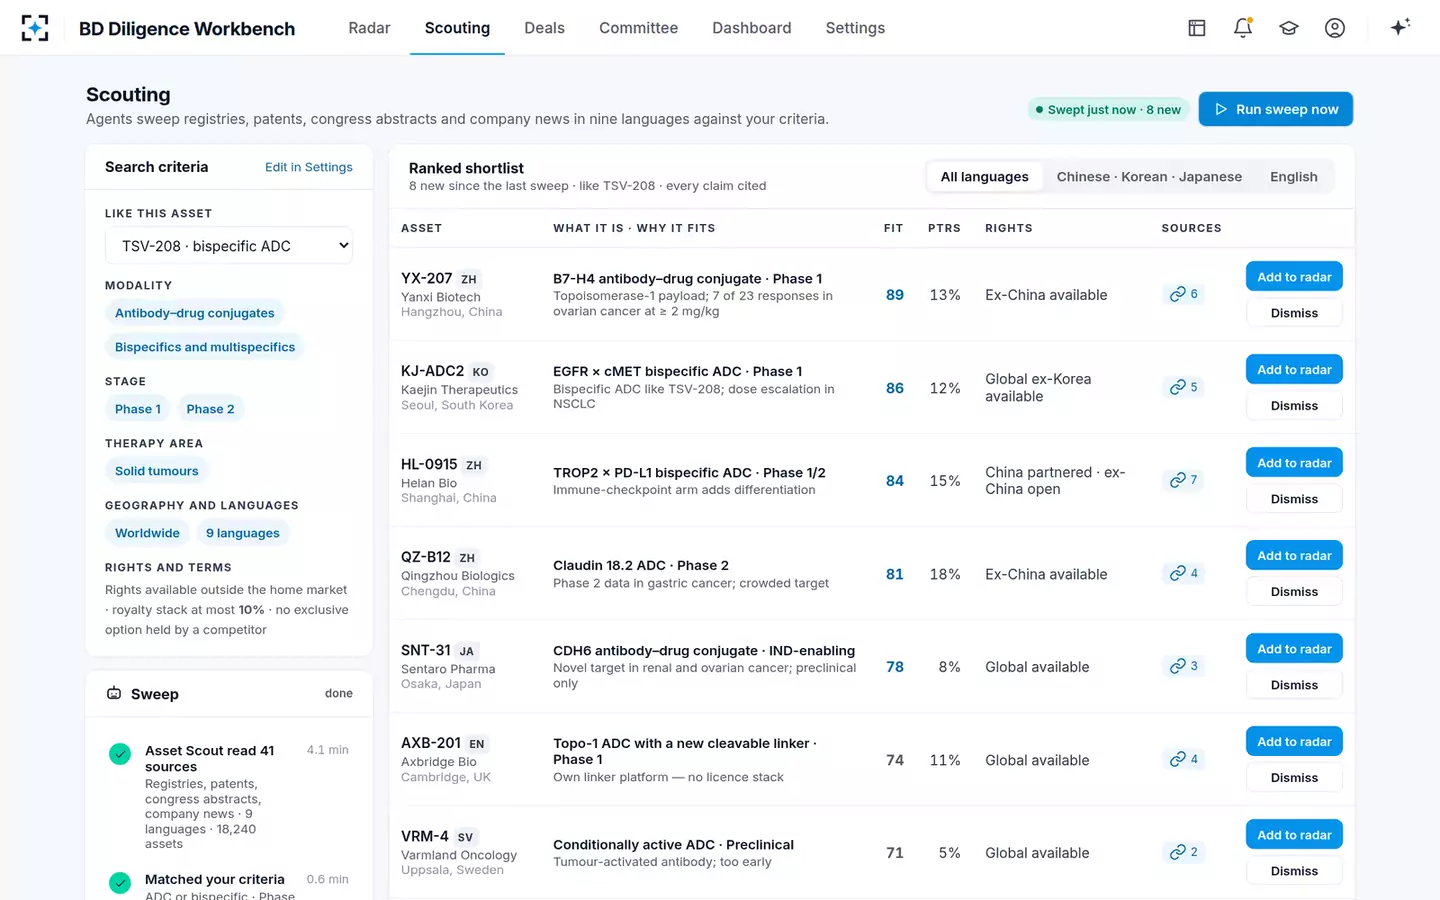Click the green check beside Asset Scout step
This screenshot has height=900, width=1440.
coord(120,754)
